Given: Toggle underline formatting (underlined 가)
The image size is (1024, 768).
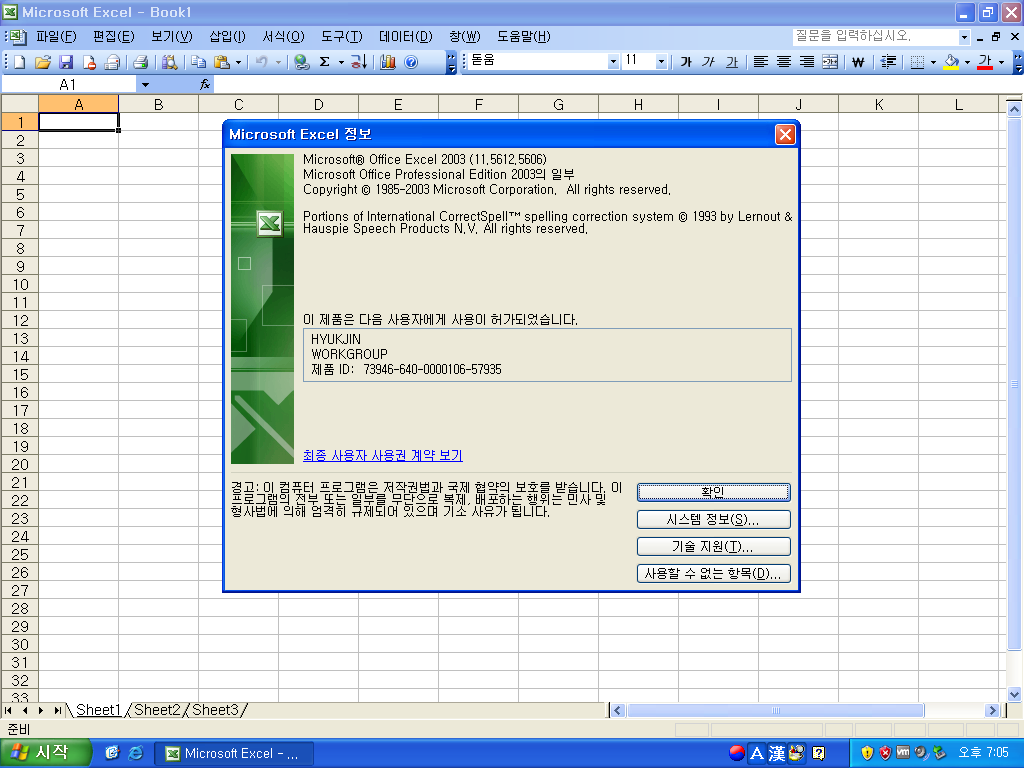Looking at the screenshot, I should coord(732,62).
